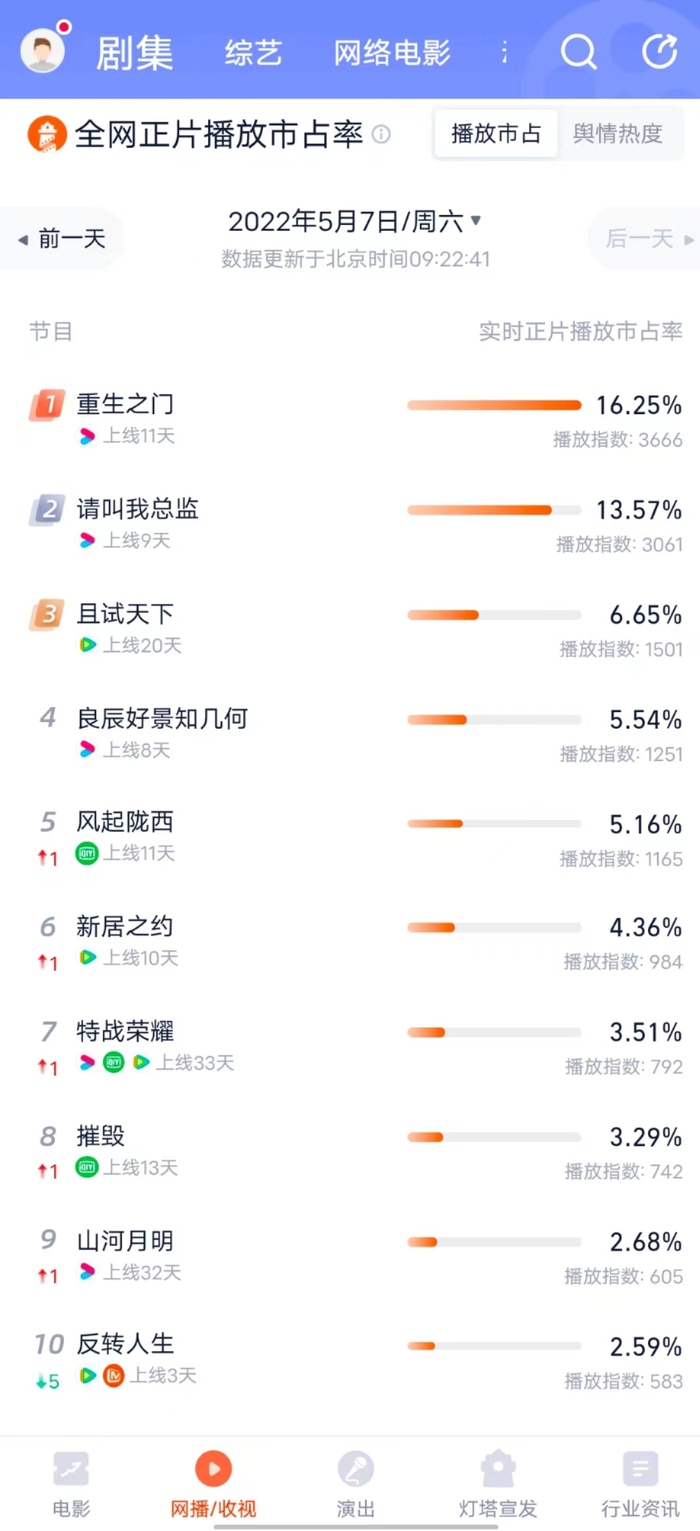This screenshot has width=700, height=1531.
Task: Tap 请叫我总监 market share bar
Action: point(493,510)
